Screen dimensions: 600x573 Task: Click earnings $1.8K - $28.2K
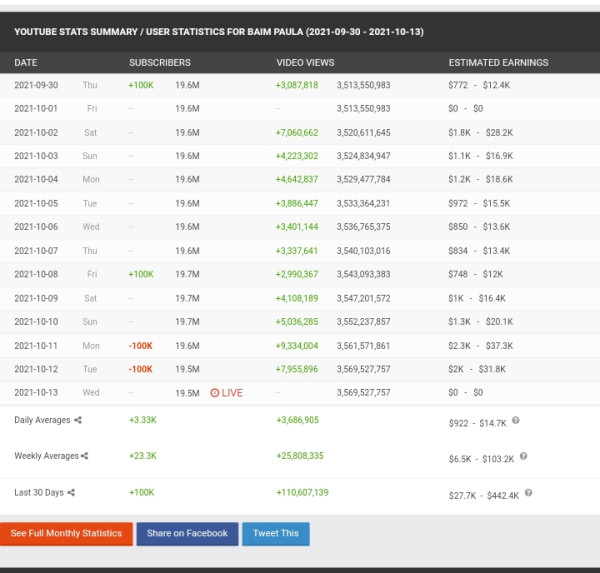481,132
